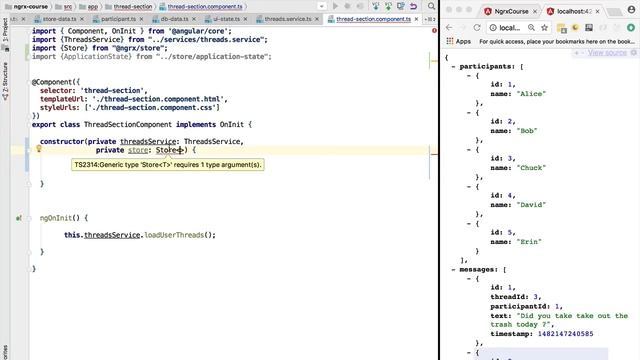The height and width of the screenshot is (360, 640).
Task: Collapse the Bob participant object
Action: (469, 112)
